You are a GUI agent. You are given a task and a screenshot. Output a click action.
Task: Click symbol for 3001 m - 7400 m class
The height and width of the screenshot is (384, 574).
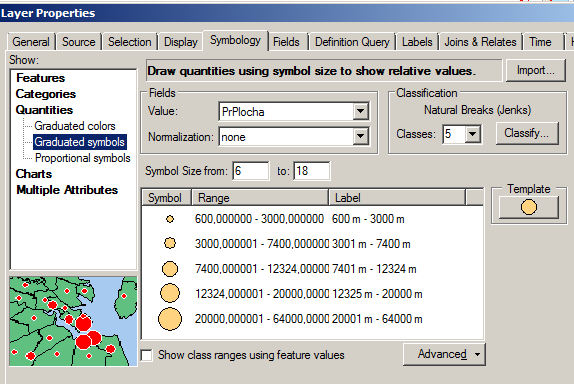170,243
